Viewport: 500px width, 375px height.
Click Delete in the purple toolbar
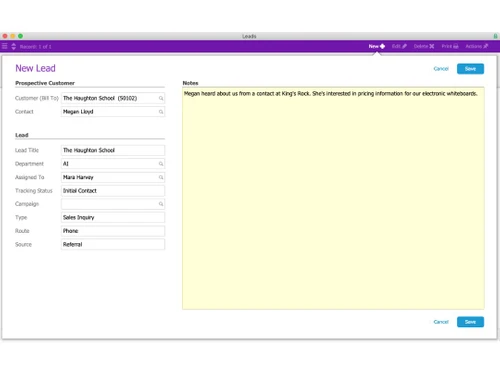pyautogui.click(x=424, y=46)
